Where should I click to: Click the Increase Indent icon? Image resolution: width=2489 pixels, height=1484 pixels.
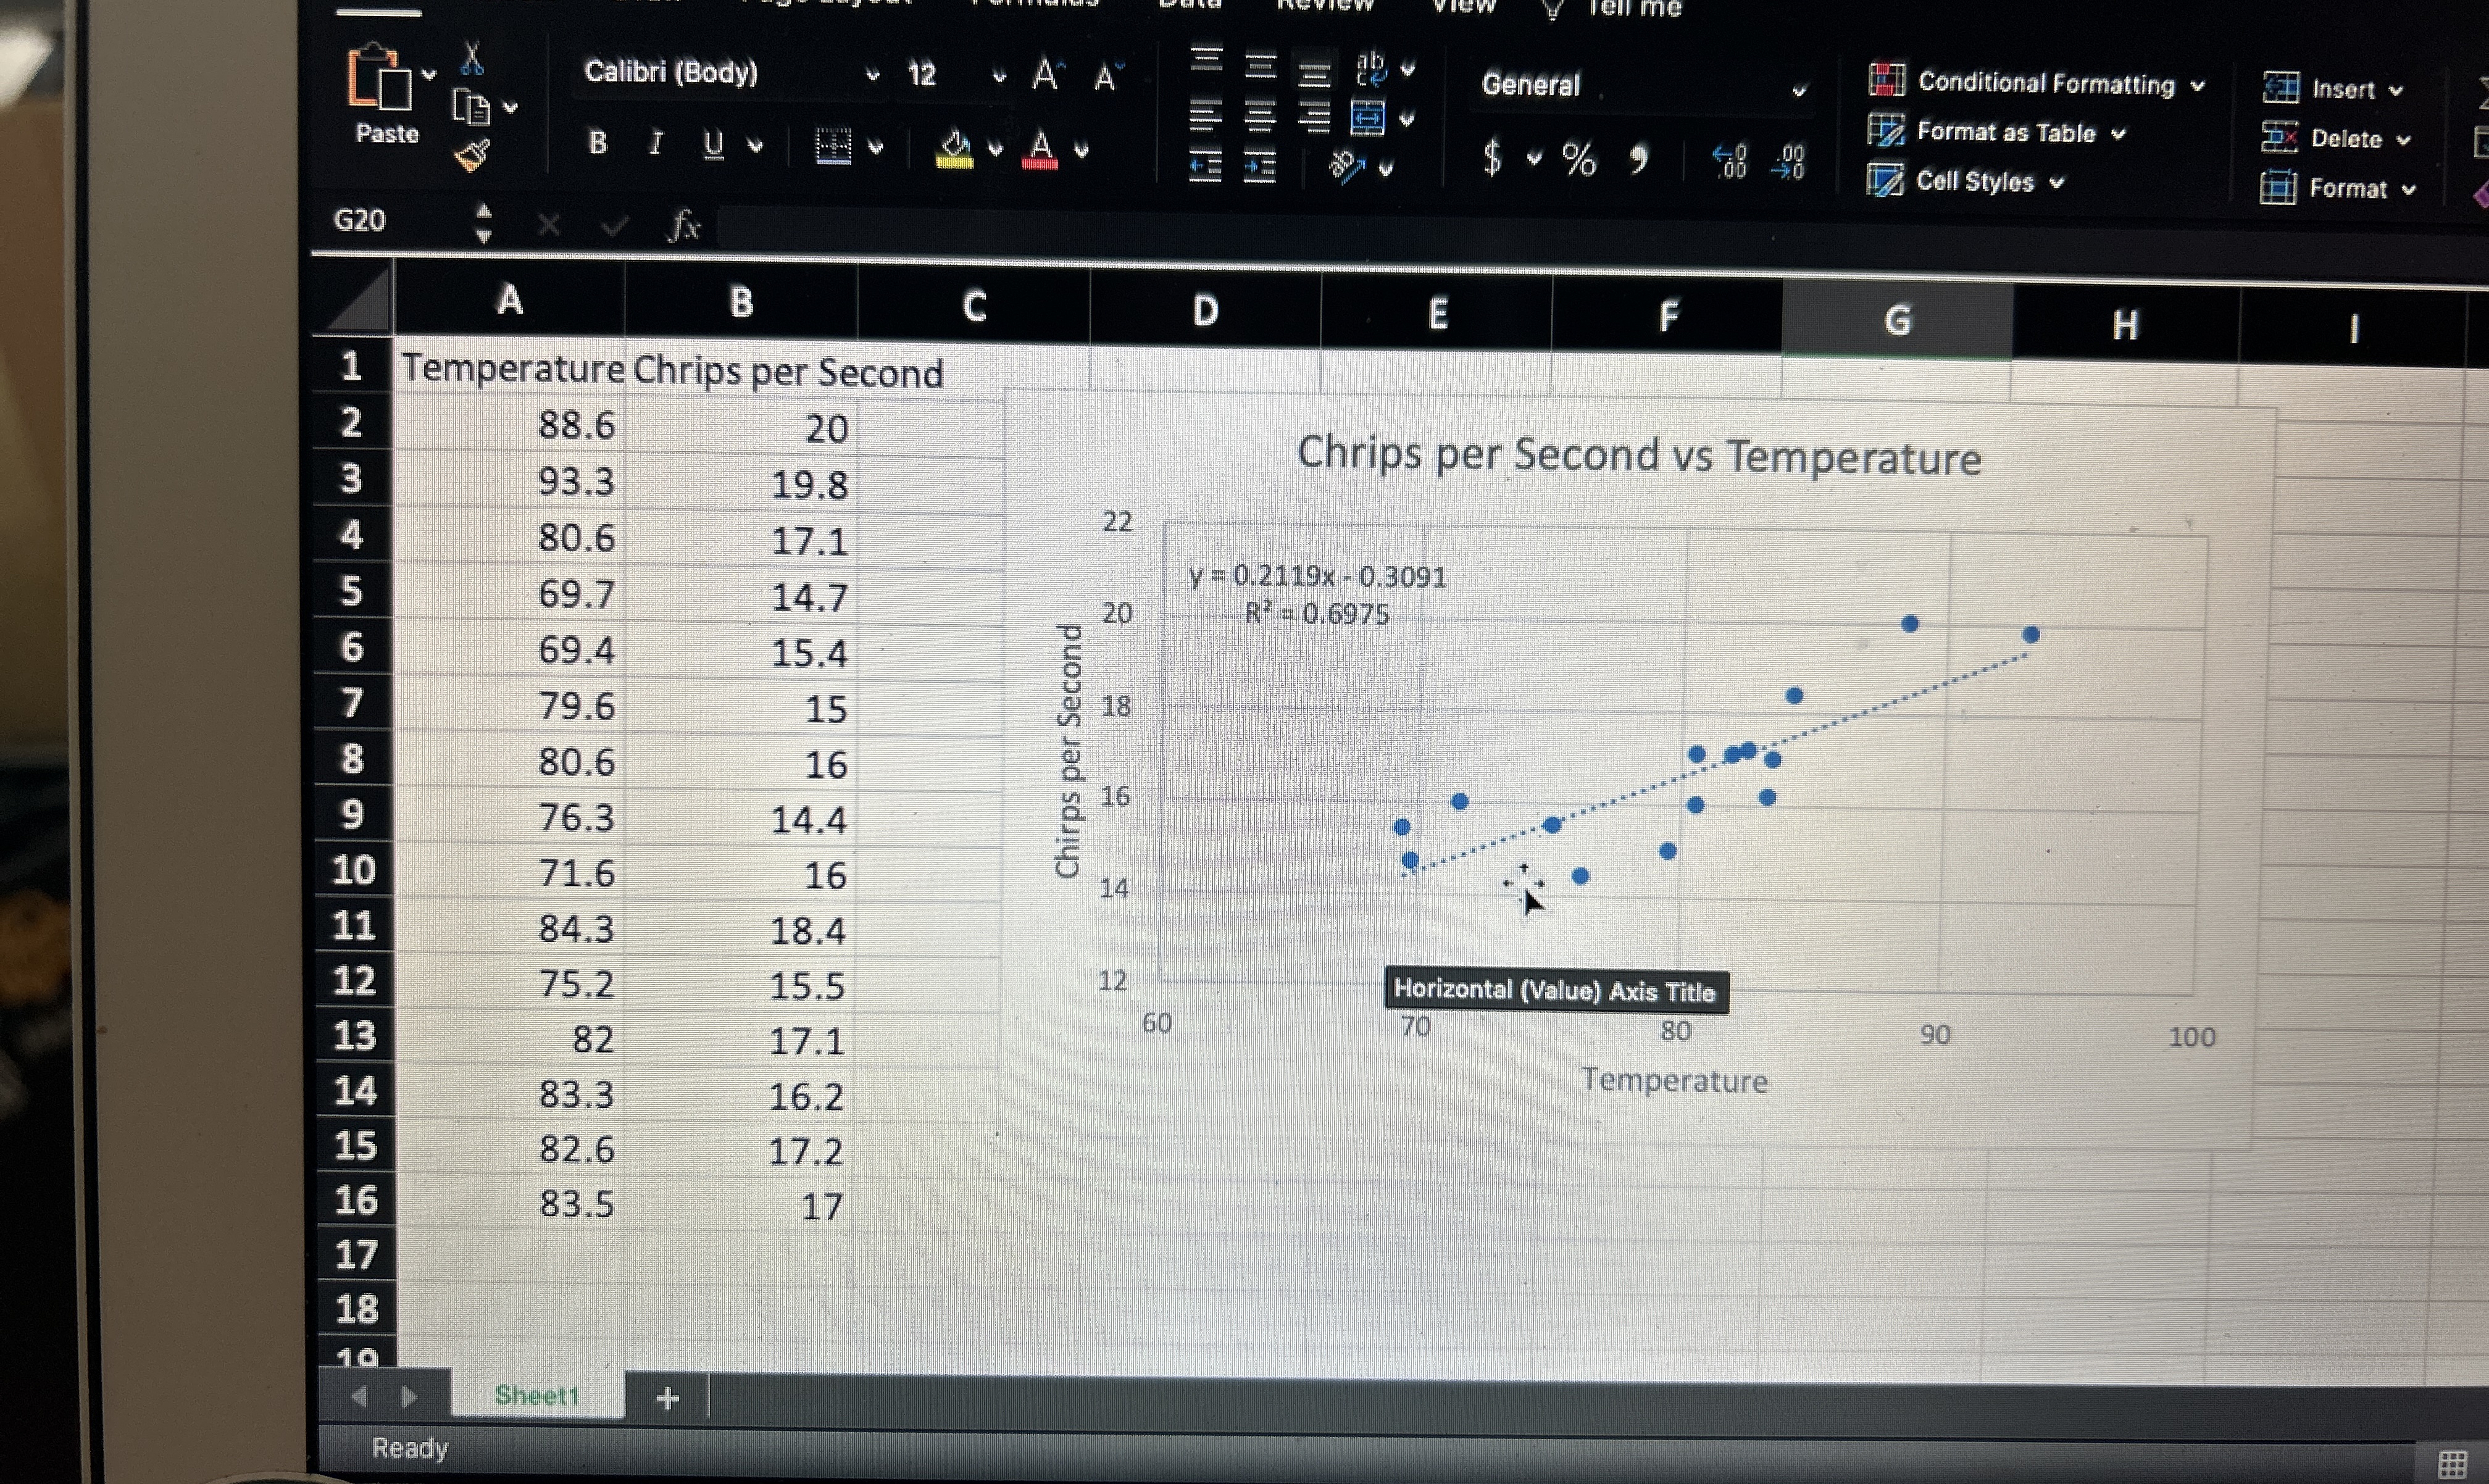point(1259,167)
